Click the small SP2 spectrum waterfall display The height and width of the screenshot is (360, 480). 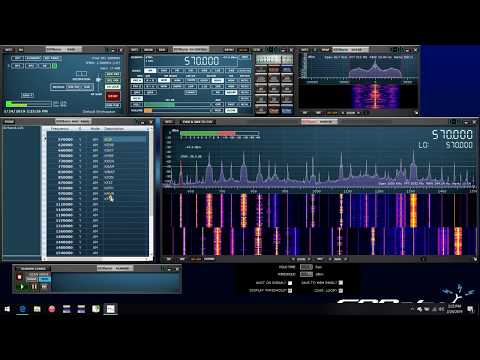(x=358, y=96)
